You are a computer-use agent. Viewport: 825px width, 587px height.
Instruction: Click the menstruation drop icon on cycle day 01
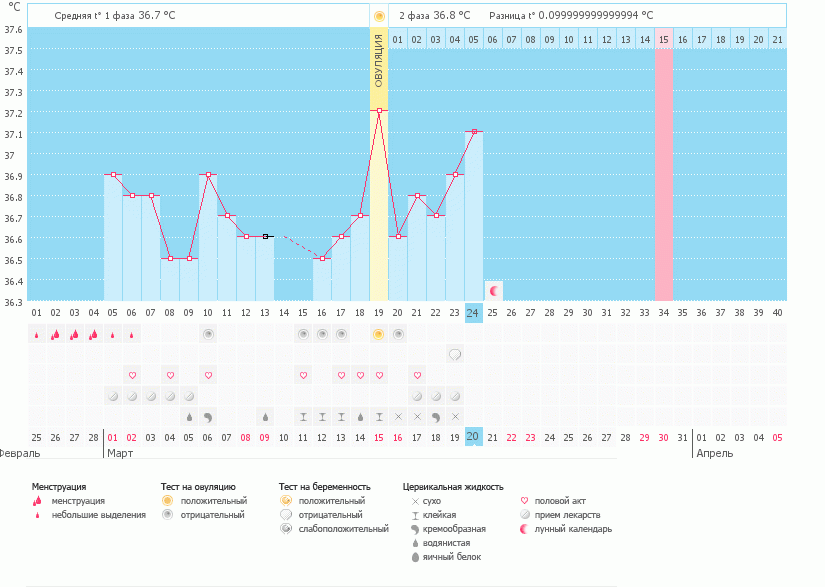click(x=34, y=334)
